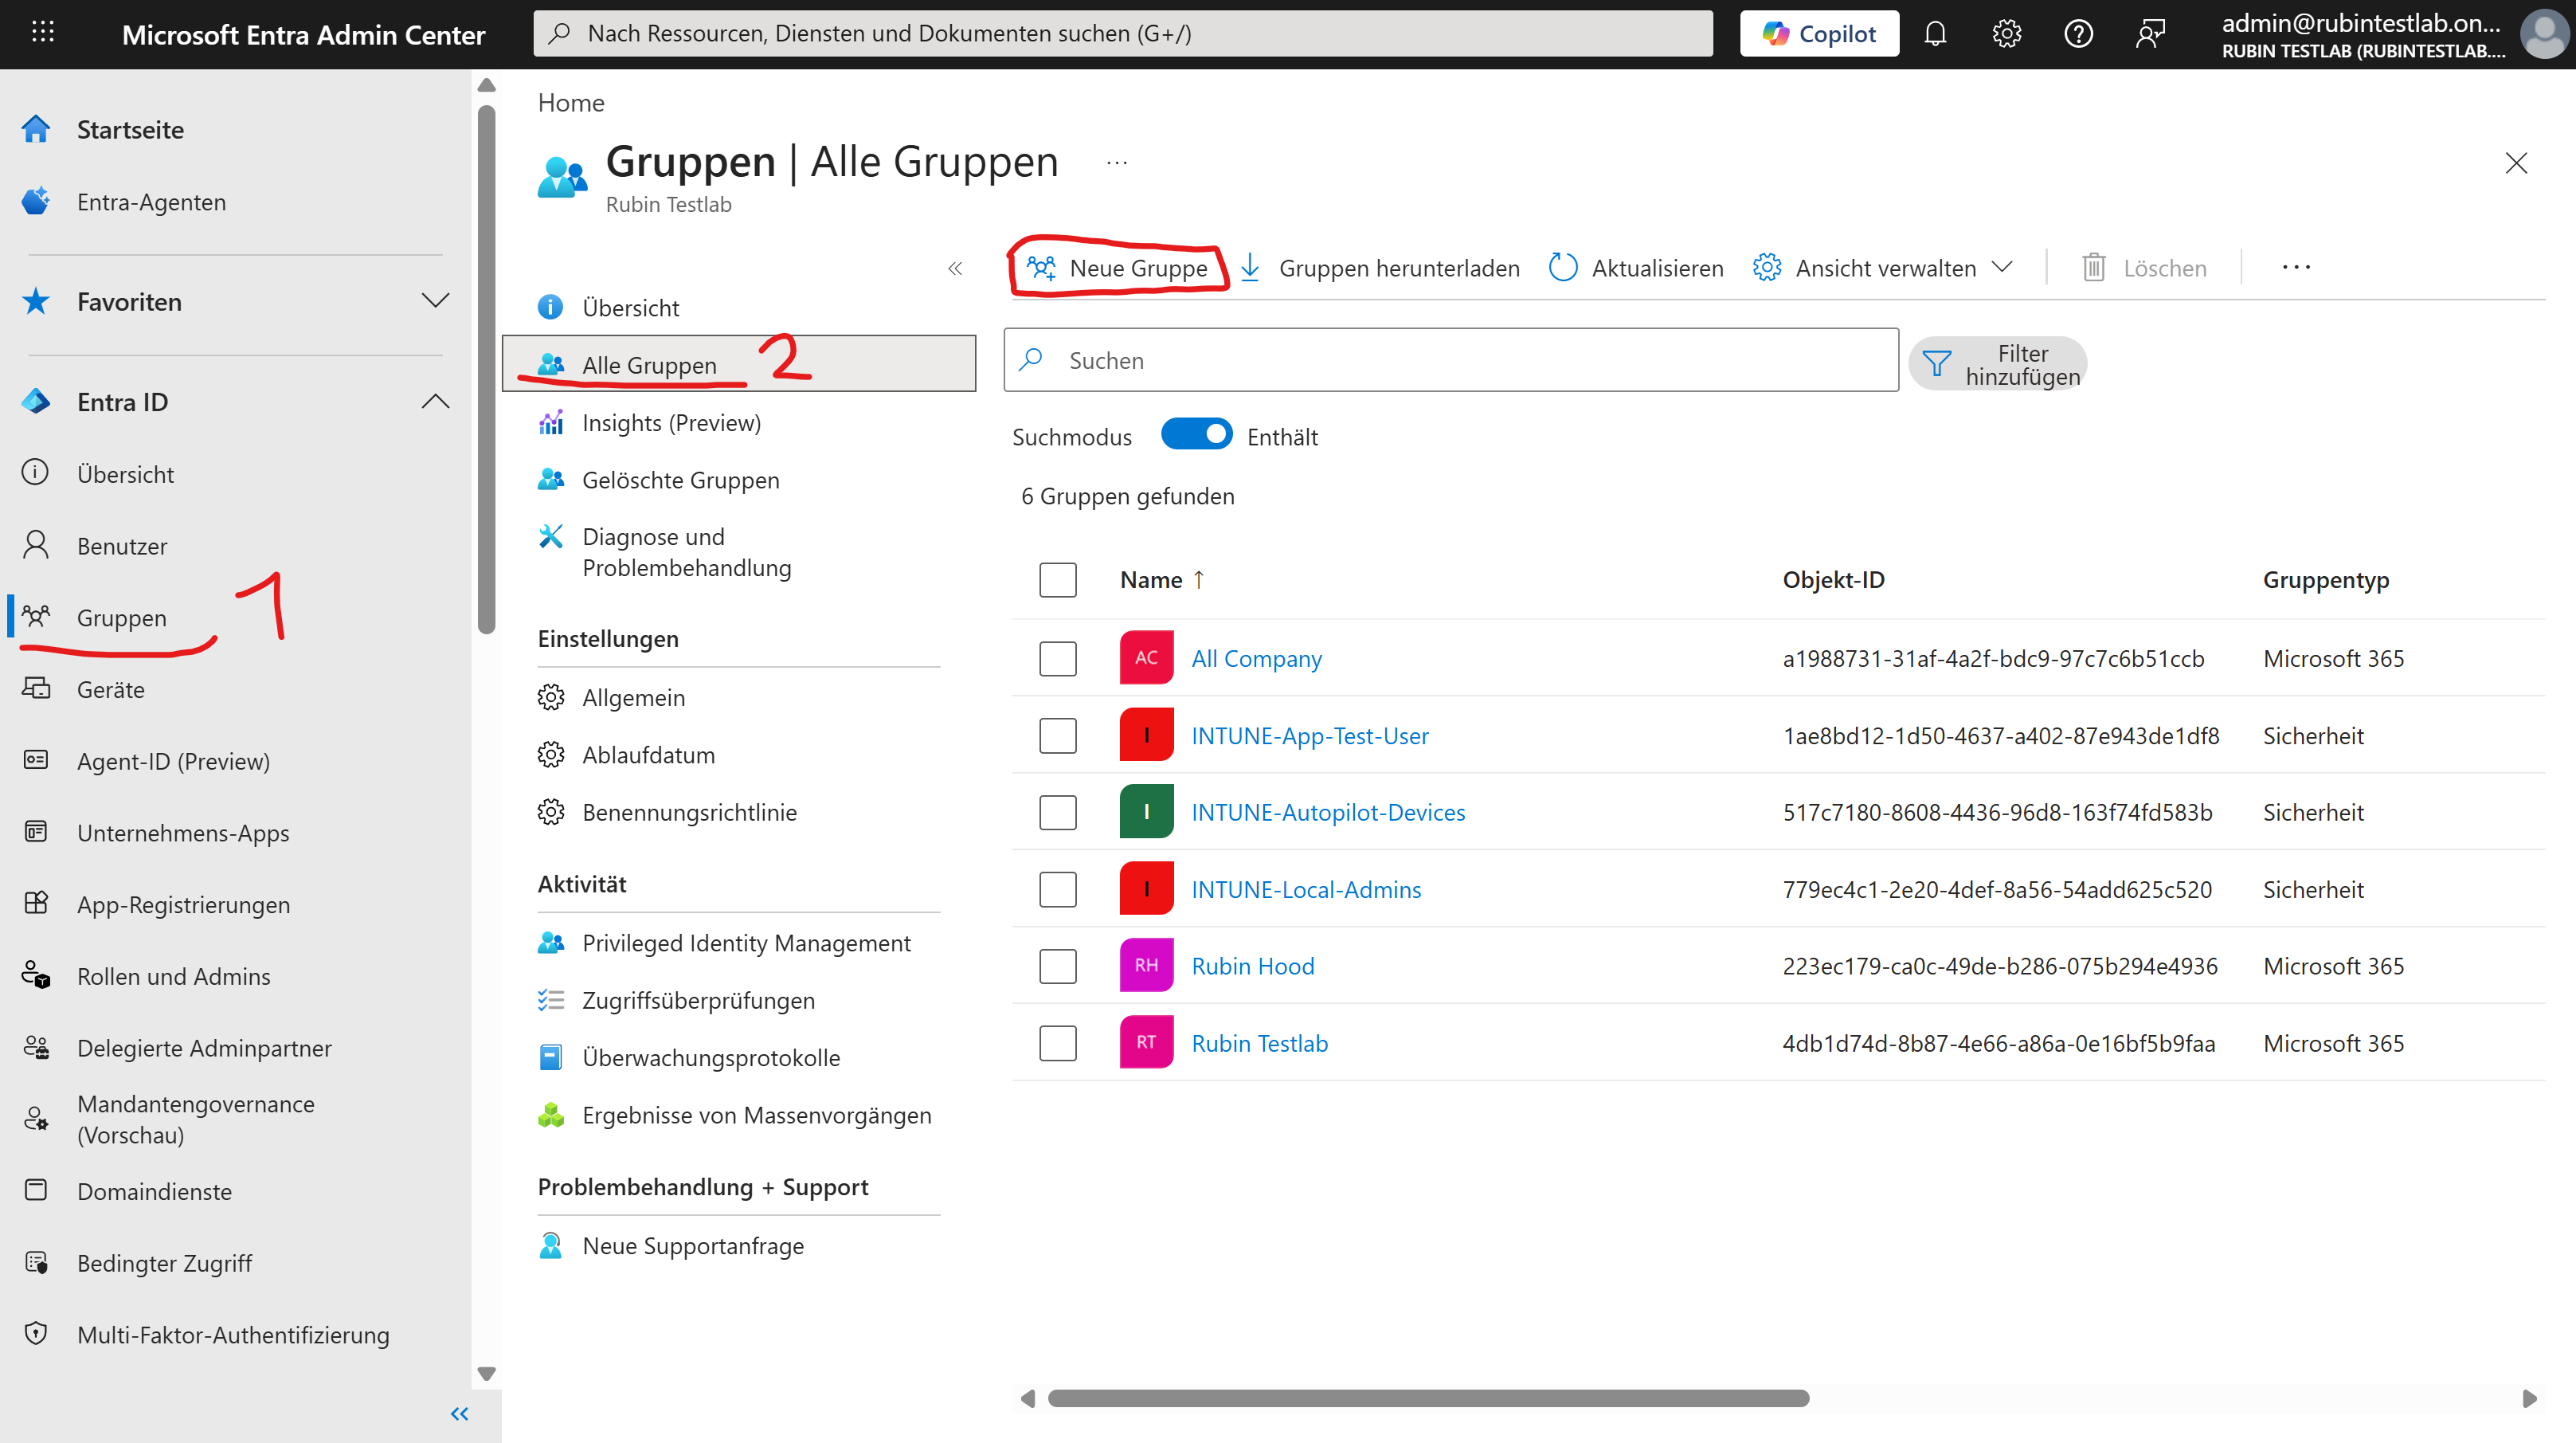Image resolution: width=2576 pixels, height=1443 pixels.
Task: Expand the Favoriten section chevron
Action: tap(435, 301)
